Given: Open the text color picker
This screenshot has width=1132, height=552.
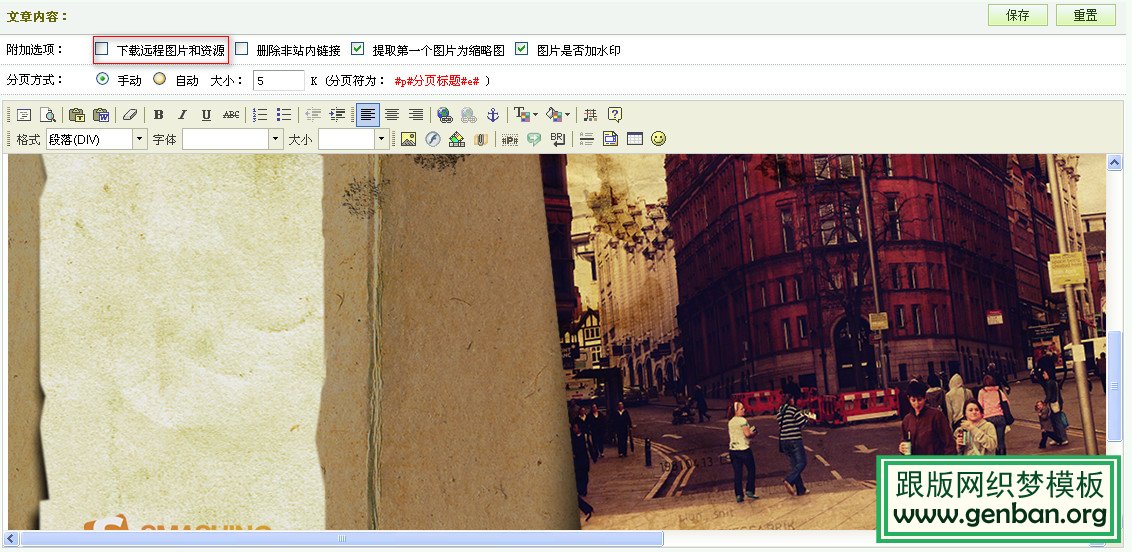Looking at the screenshot, I should [525, 115].
